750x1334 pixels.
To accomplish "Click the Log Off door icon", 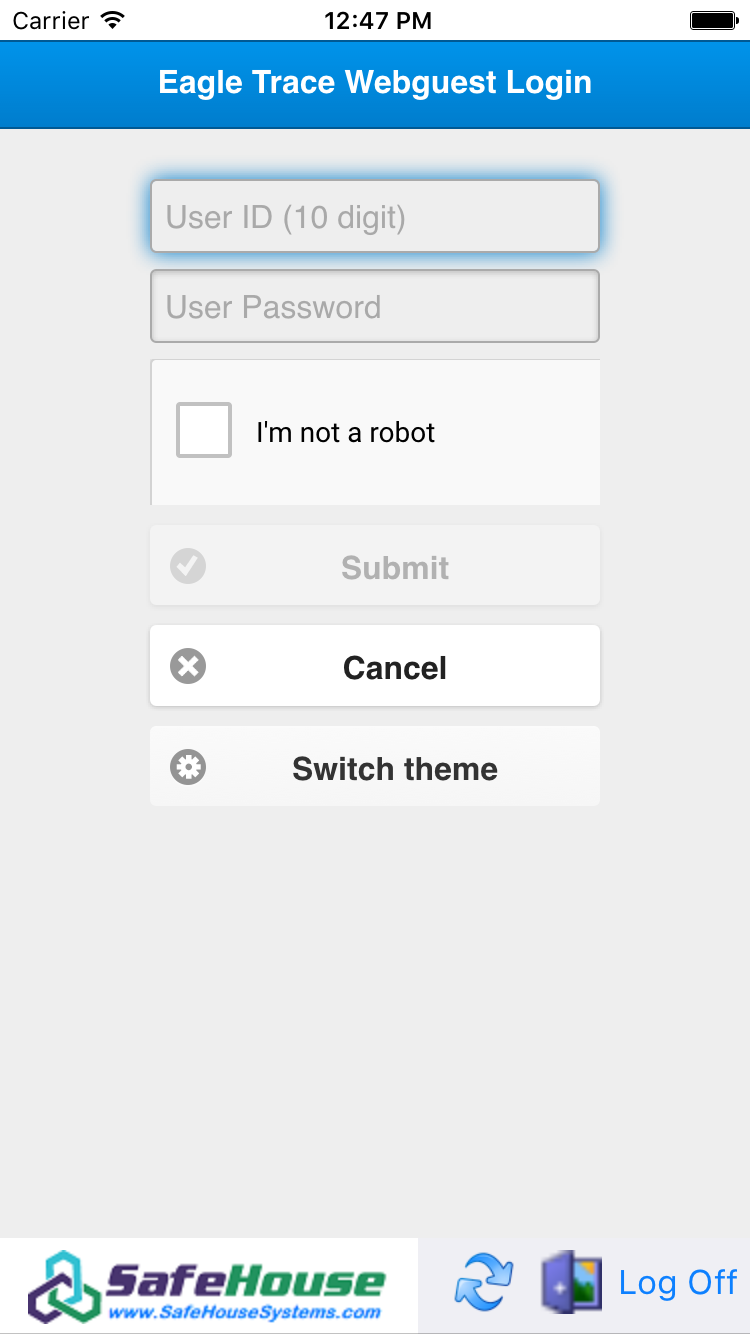I will [570, 1283].
